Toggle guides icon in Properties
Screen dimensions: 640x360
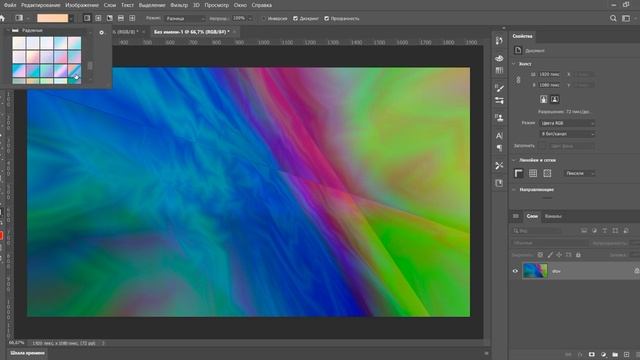547,173
